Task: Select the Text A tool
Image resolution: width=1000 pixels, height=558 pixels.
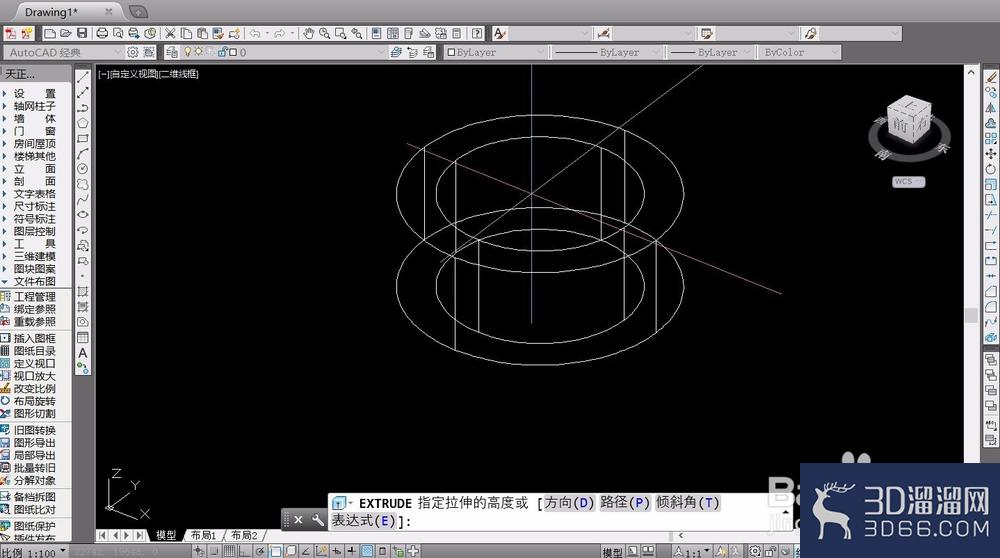Action: point(82,353)
